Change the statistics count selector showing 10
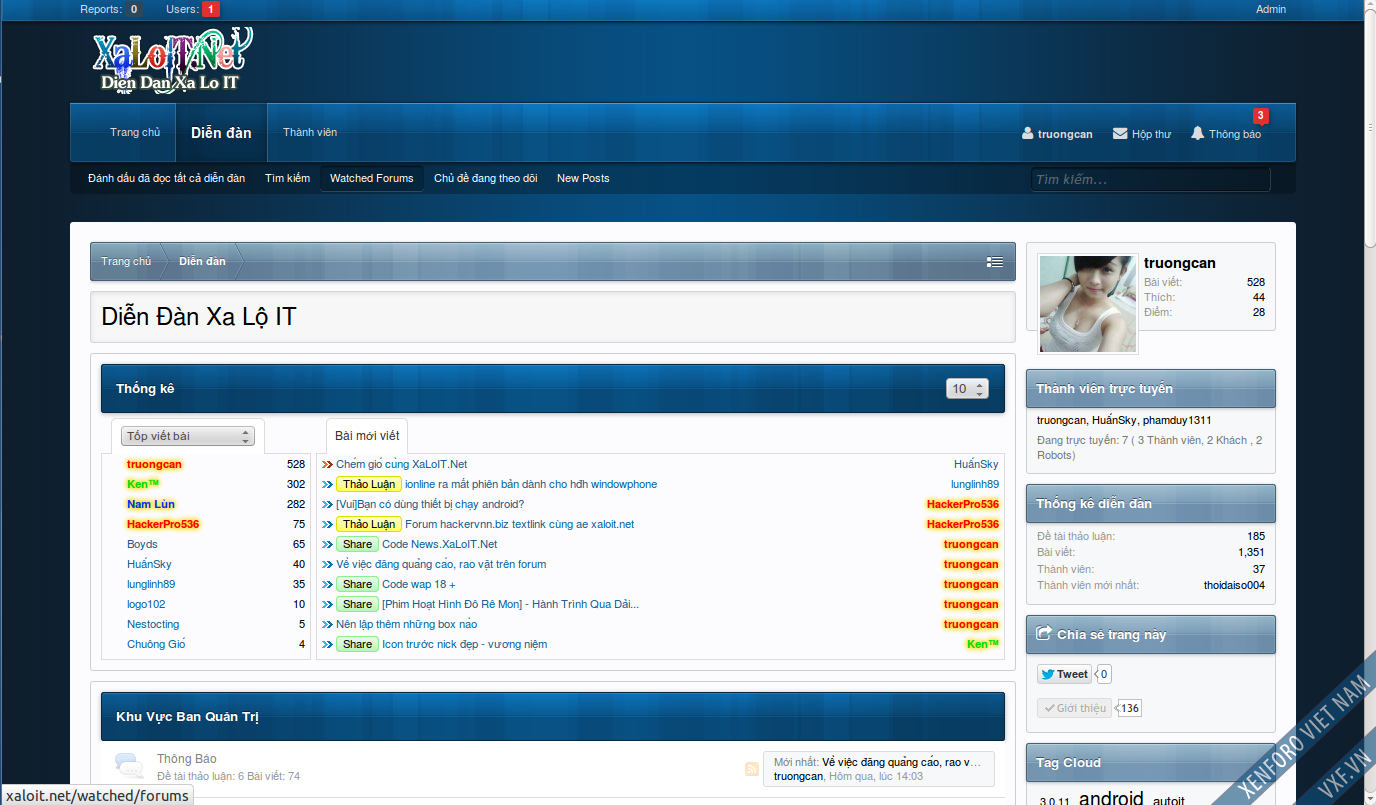Screen dimensions: 1376x805 click(967, 389)
